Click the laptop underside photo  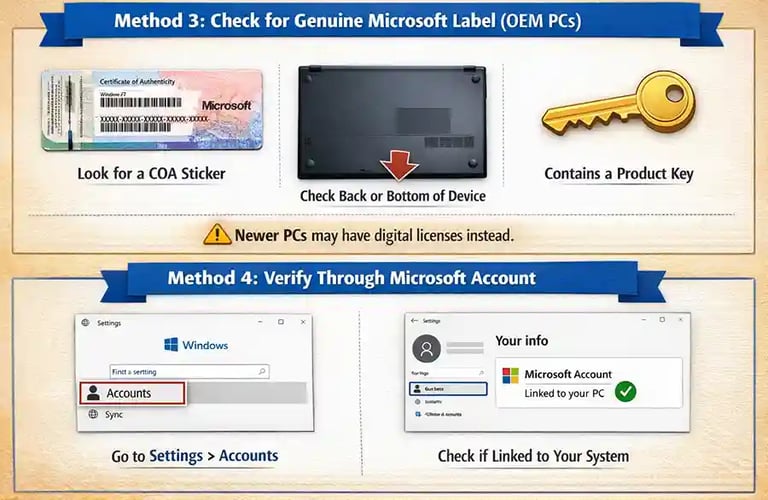(x=392, y=122)
